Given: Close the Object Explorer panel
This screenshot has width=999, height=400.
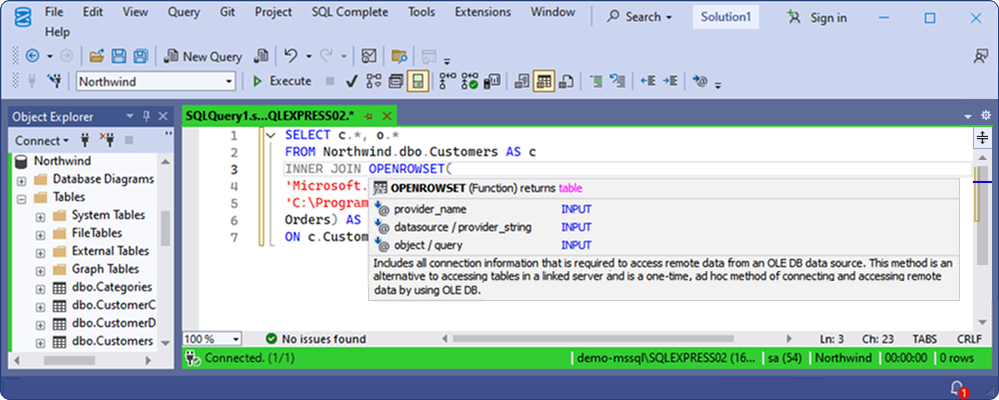Looking at the screenshot, I should [163, 117].
